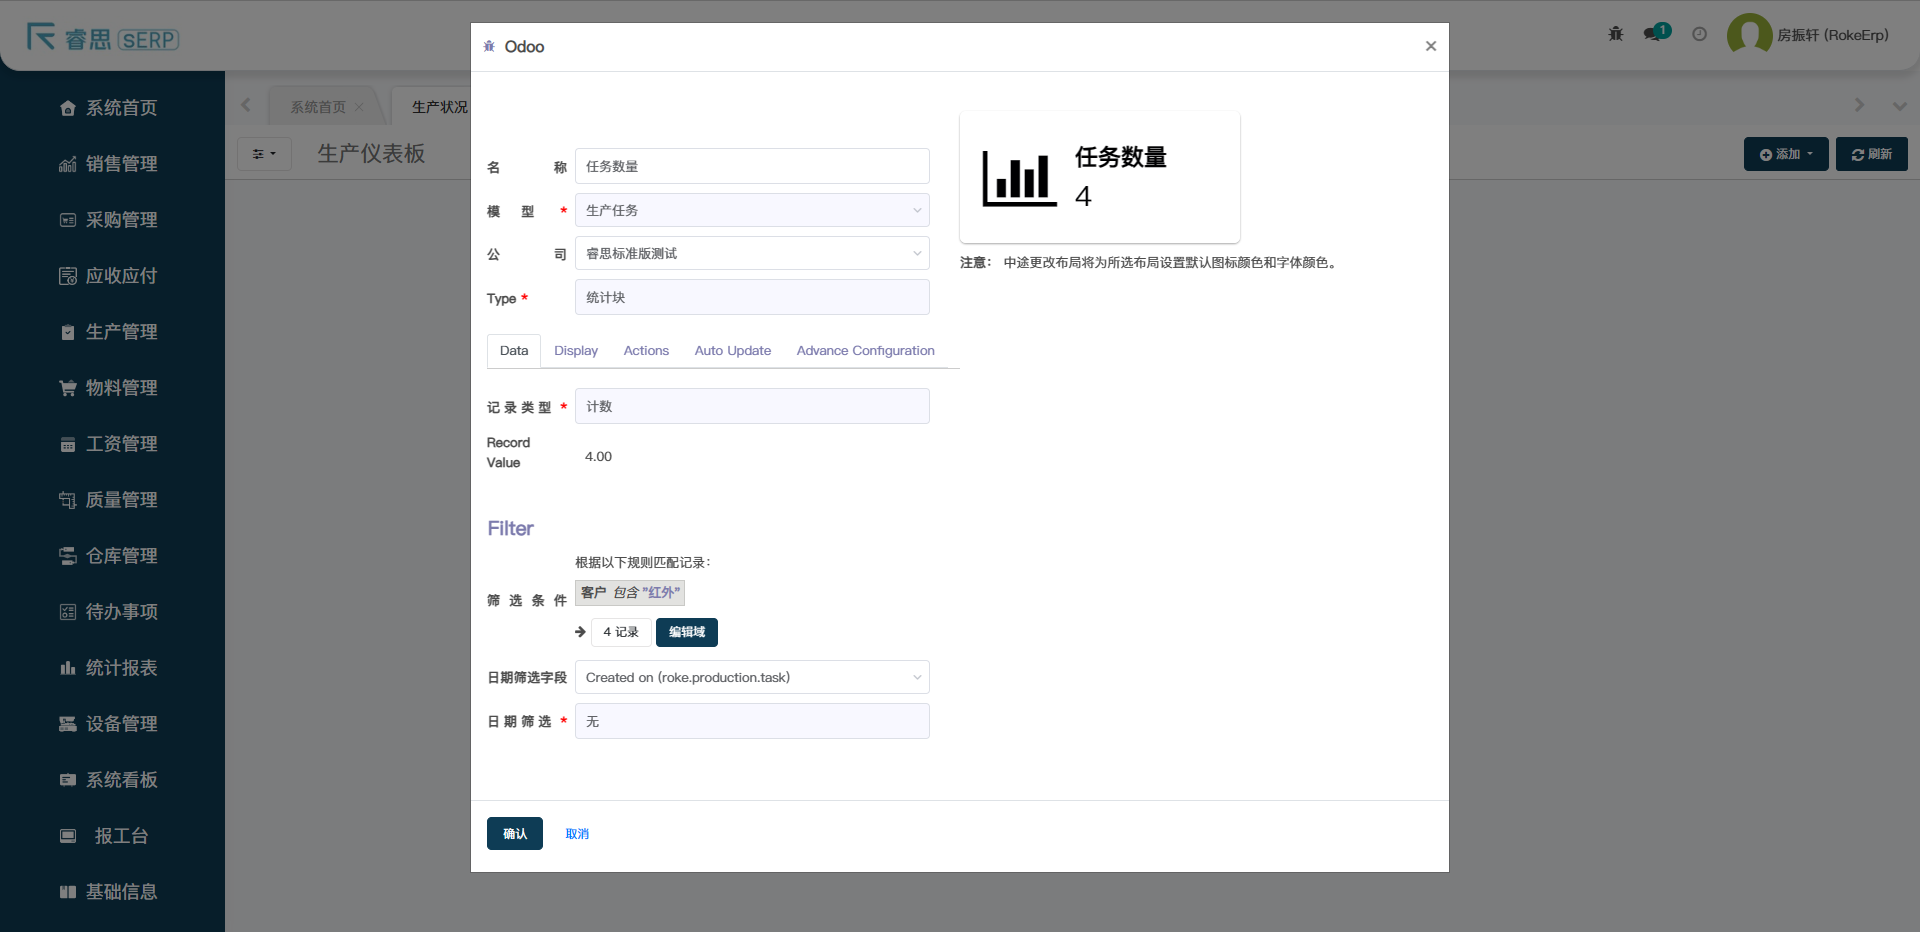Screen dimensions: 1920x932
Task: Go to 统计报表 in the sidebar
Action: point(120,668)
